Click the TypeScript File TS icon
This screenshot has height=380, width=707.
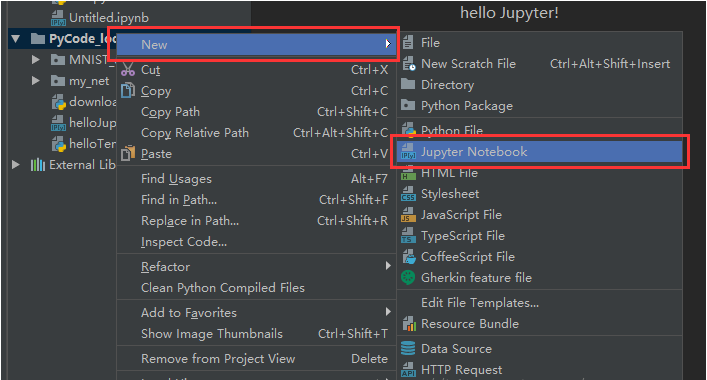(408, 236)
